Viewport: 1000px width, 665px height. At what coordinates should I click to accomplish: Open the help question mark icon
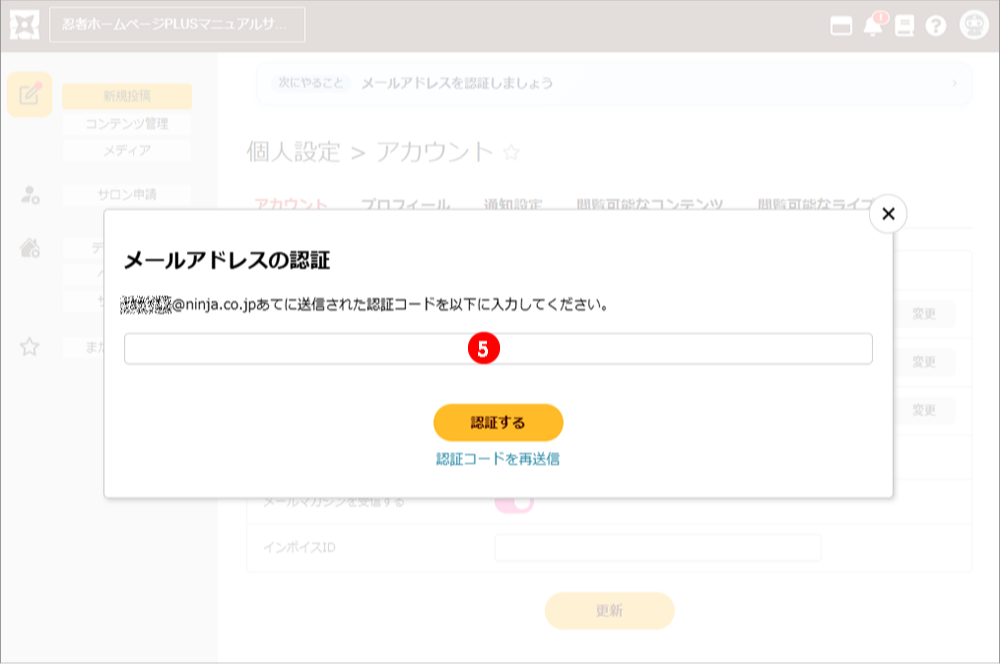click(x=936, y=26)
